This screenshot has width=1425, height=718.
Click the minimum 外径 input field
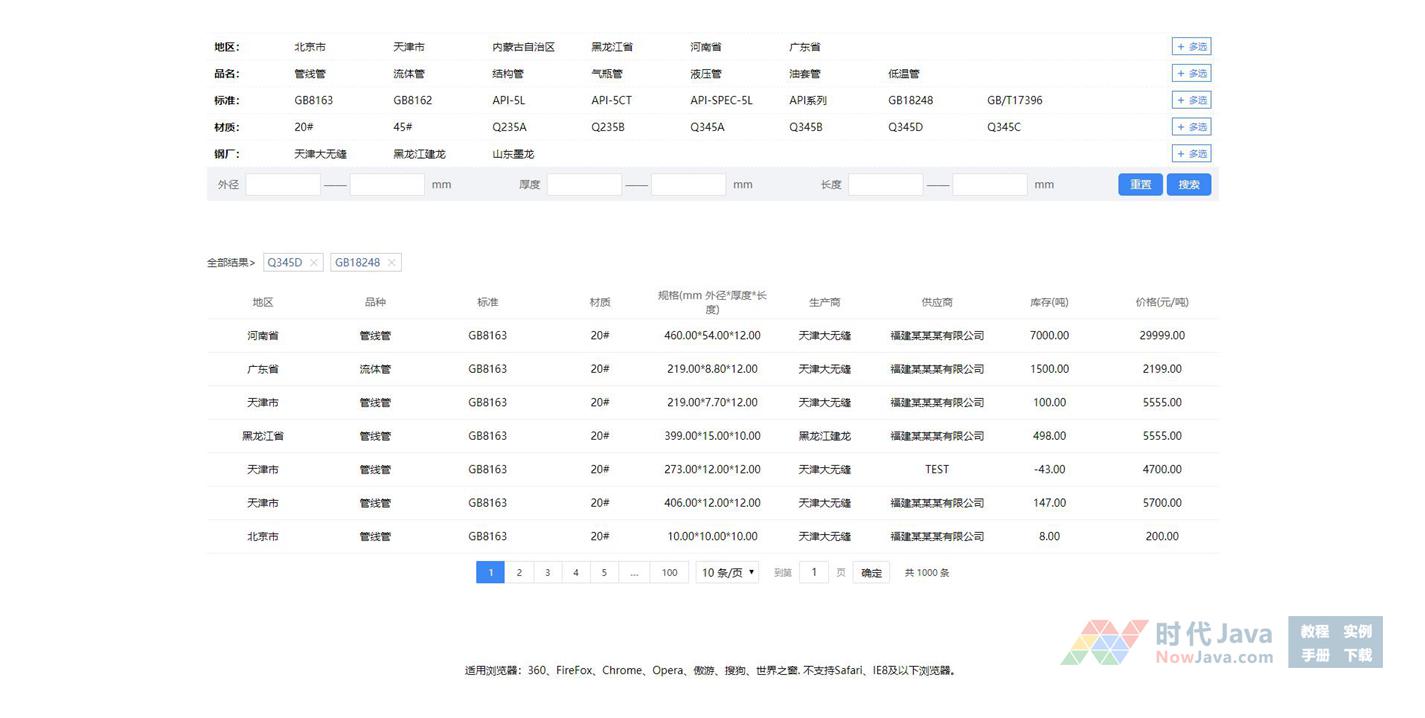click(283, 185)
